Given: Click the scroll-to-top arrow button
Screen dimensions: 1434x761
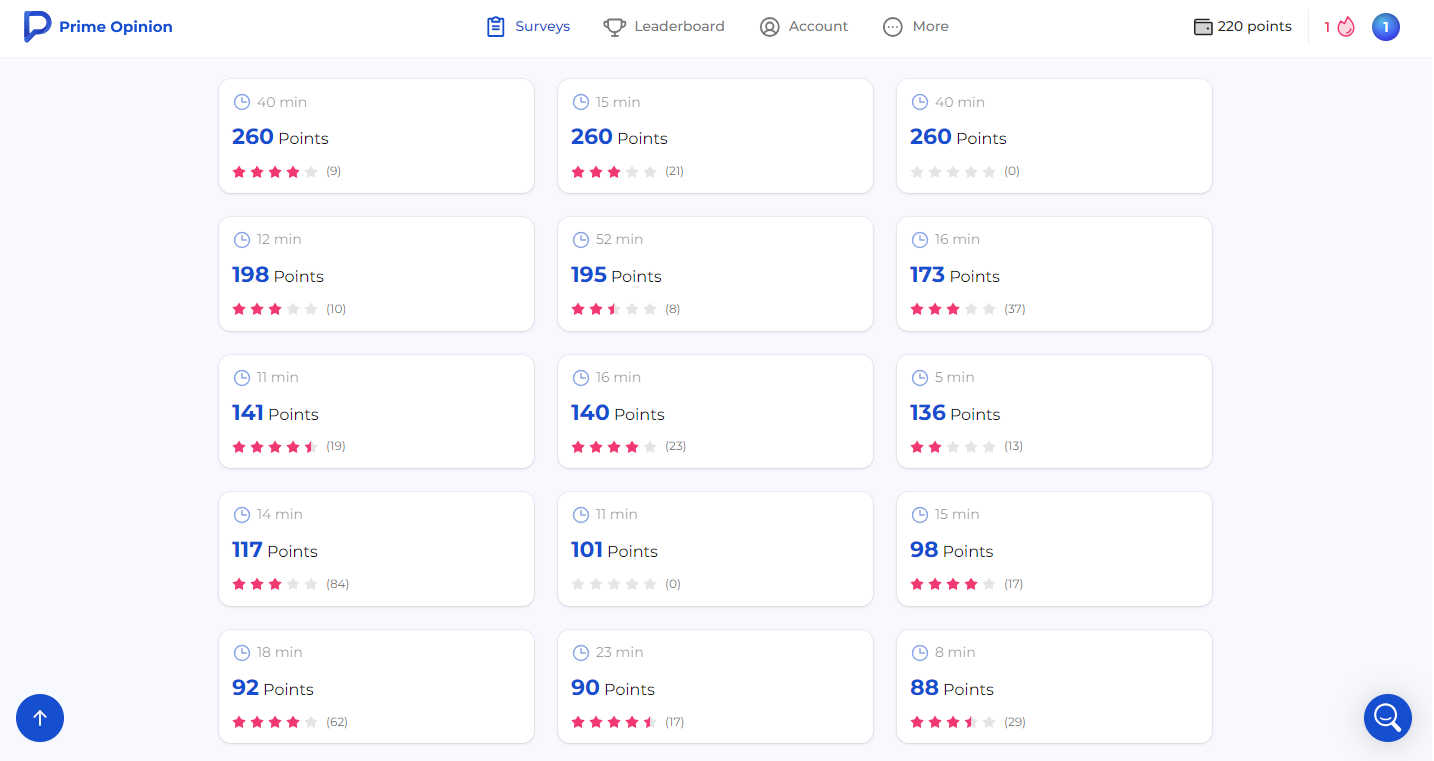Looking at the screenshot, I should pos(40,717).
